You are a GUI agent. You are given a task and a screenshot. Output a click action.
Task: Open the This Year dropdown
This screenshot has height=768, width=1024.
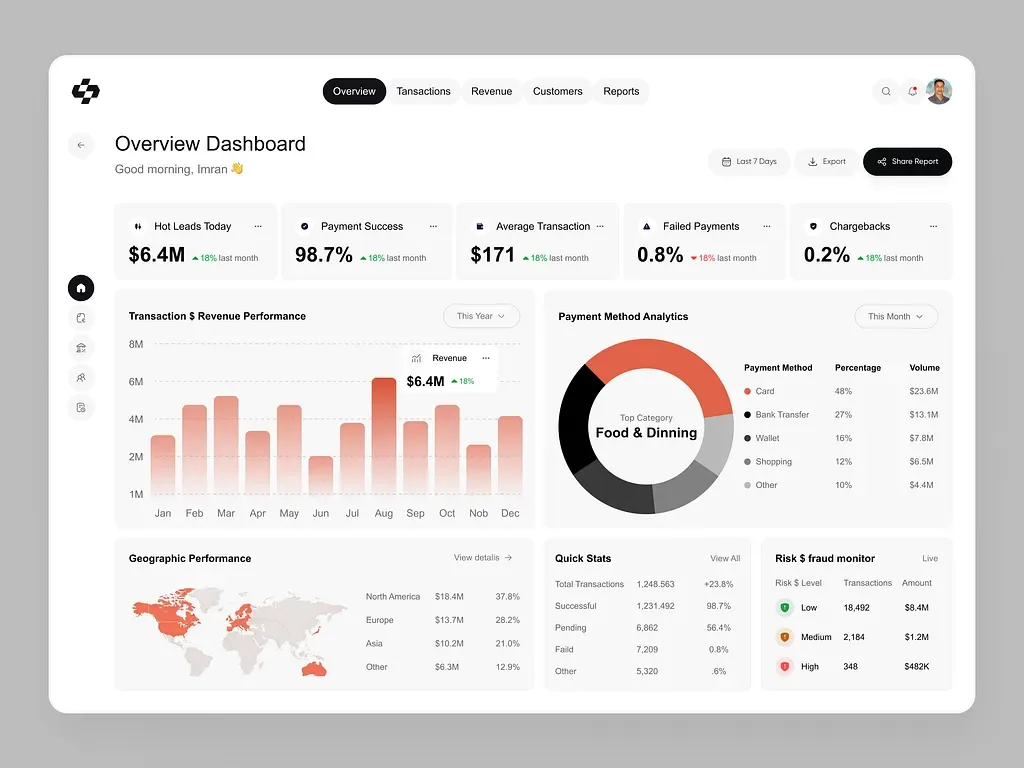(481, 316)
